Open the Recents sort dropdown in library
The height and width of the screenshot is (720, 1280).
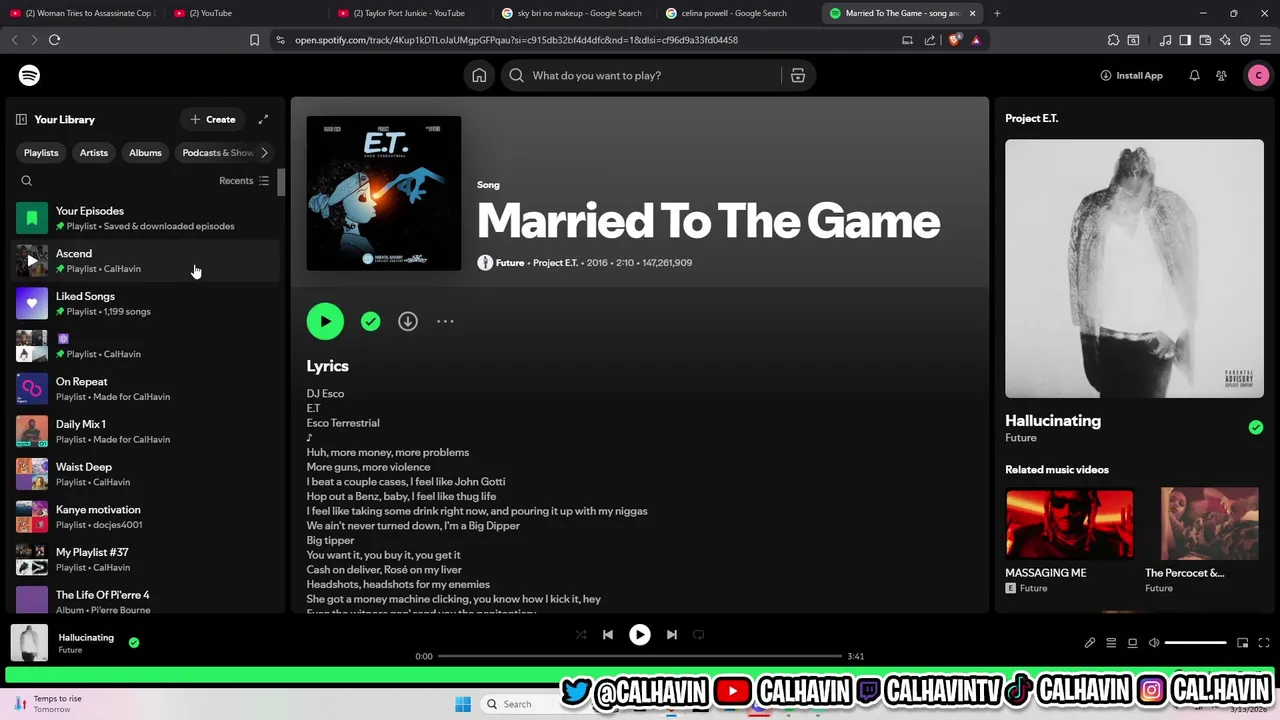[x=244, y=181]
